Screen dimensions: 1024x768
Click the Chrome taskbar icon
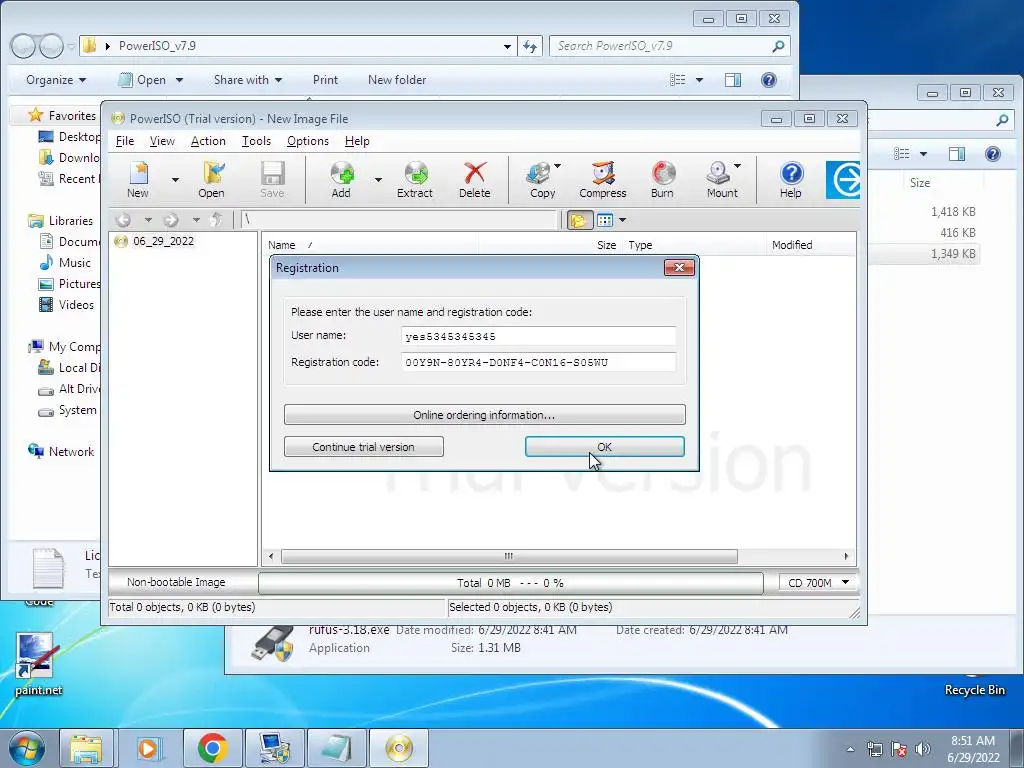(x=212, y=748)
